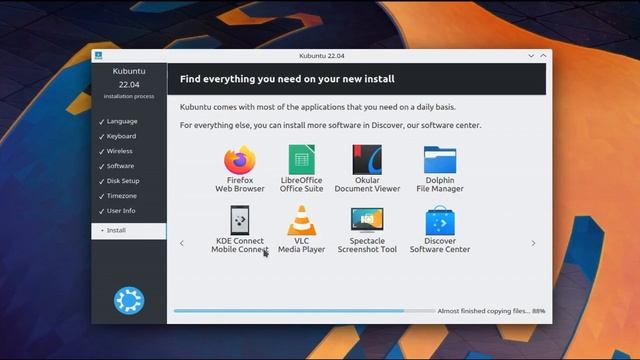Click the 'KDE Connect Mobile Connect' label
Image resolution: width=640 pixels, height=360 pixels.
tap(240, 245)
